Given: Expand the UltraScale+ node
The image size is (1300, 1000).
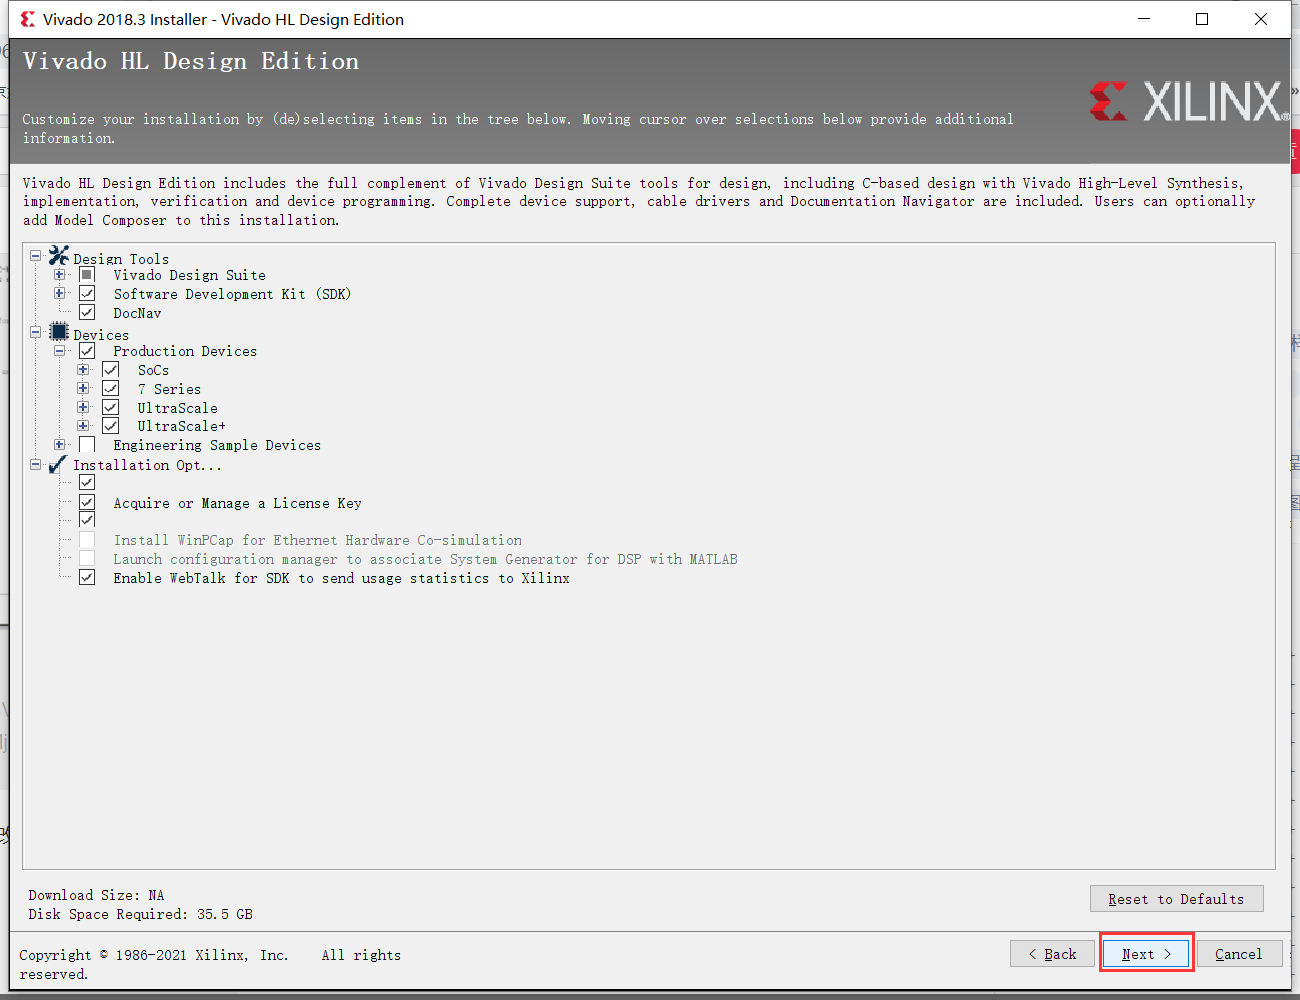Looking at the screenshot, I should [x=84, y=426].
